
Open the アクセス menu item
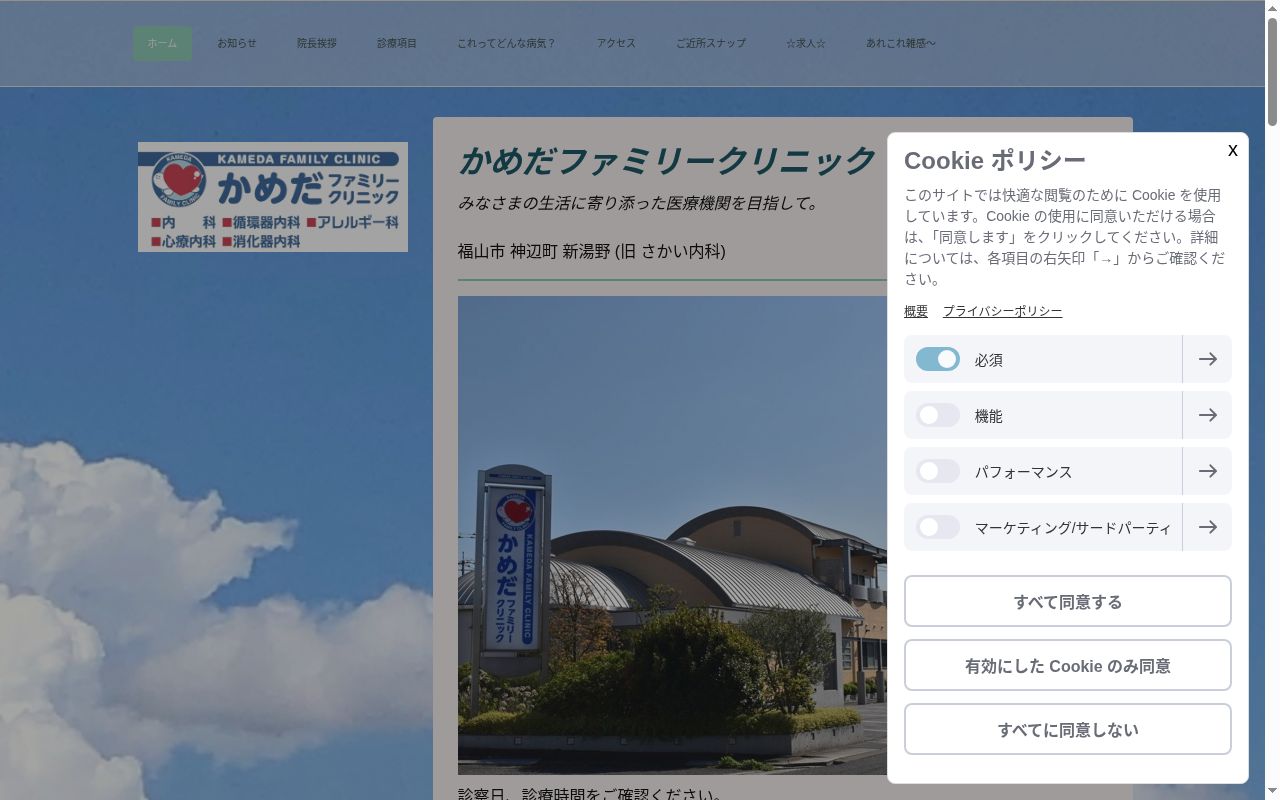pos(616,43)
